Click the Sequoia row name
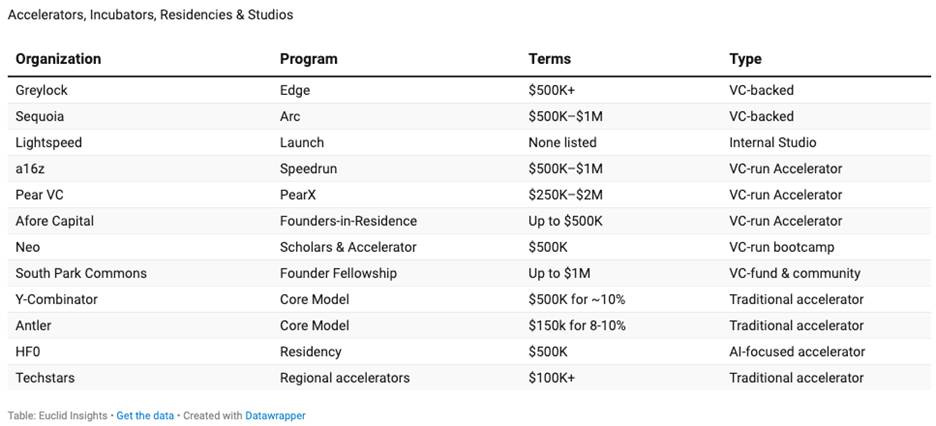Screen dimensions: 936x426 pyautogui.click(x=40, y=116)
